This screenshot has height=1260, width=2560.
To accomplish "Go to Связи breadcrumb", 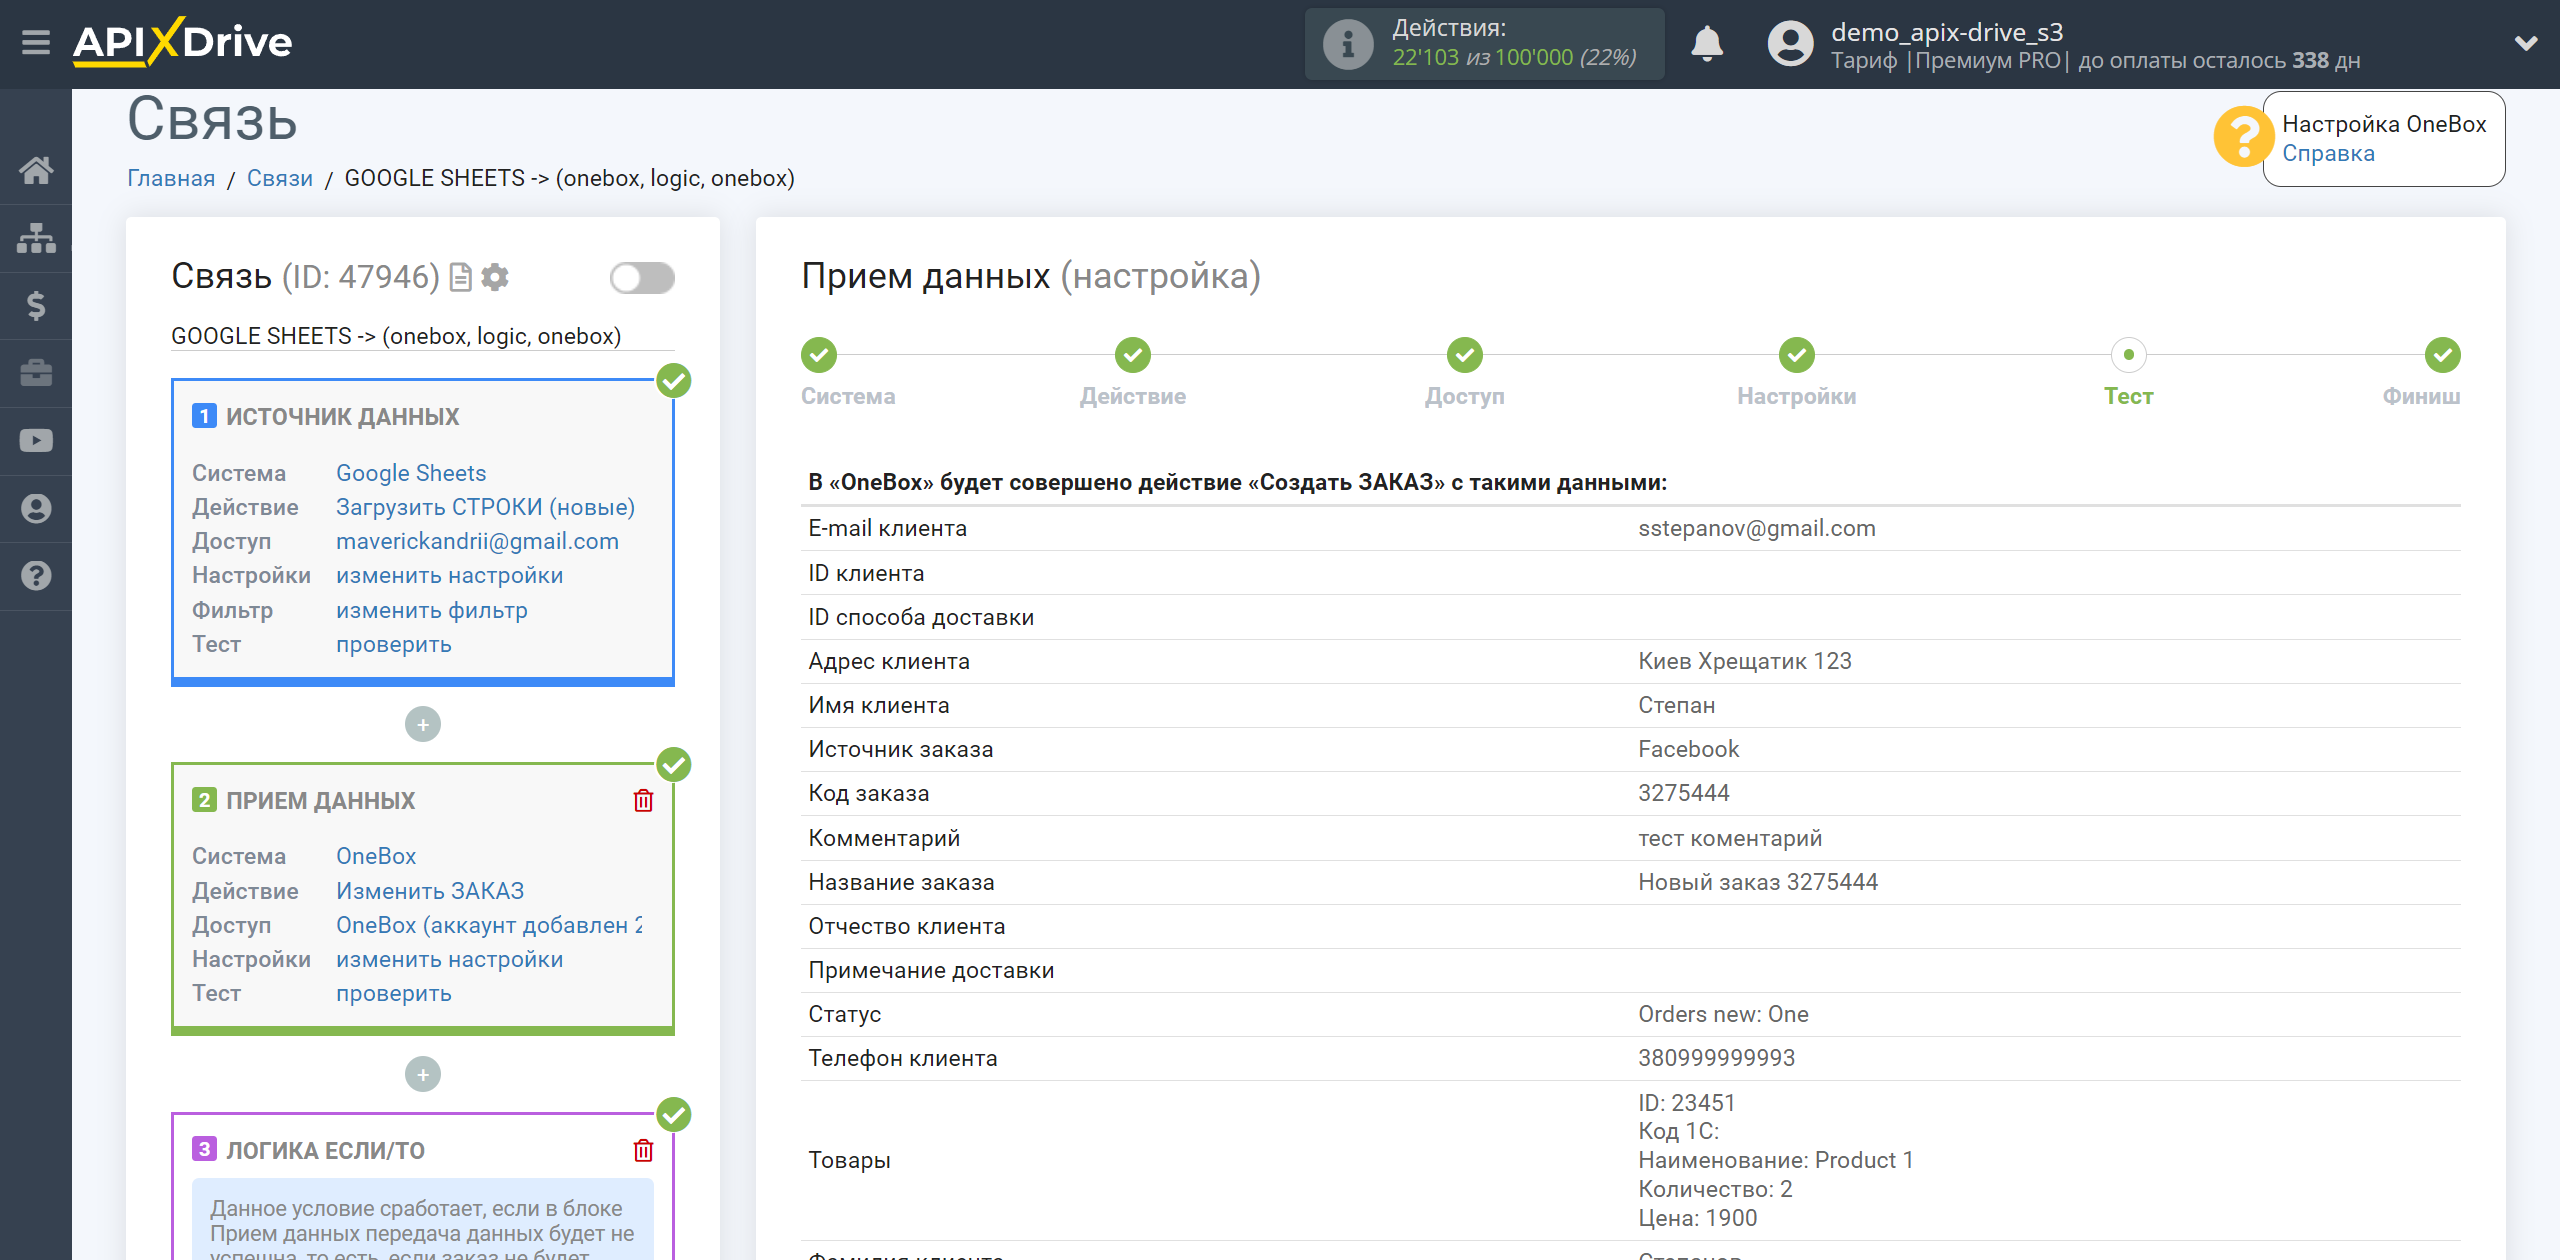I will [x=280, y=178].
